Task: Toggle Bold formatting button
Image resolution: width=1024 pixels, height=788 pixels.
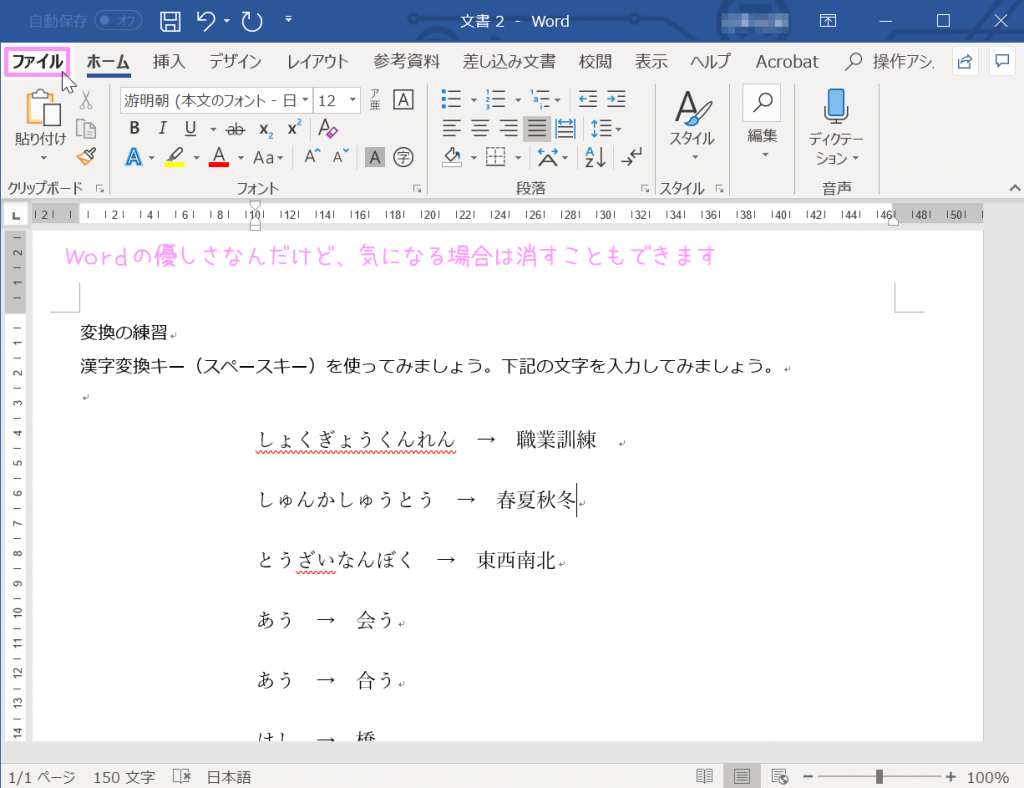Action: 135,129
